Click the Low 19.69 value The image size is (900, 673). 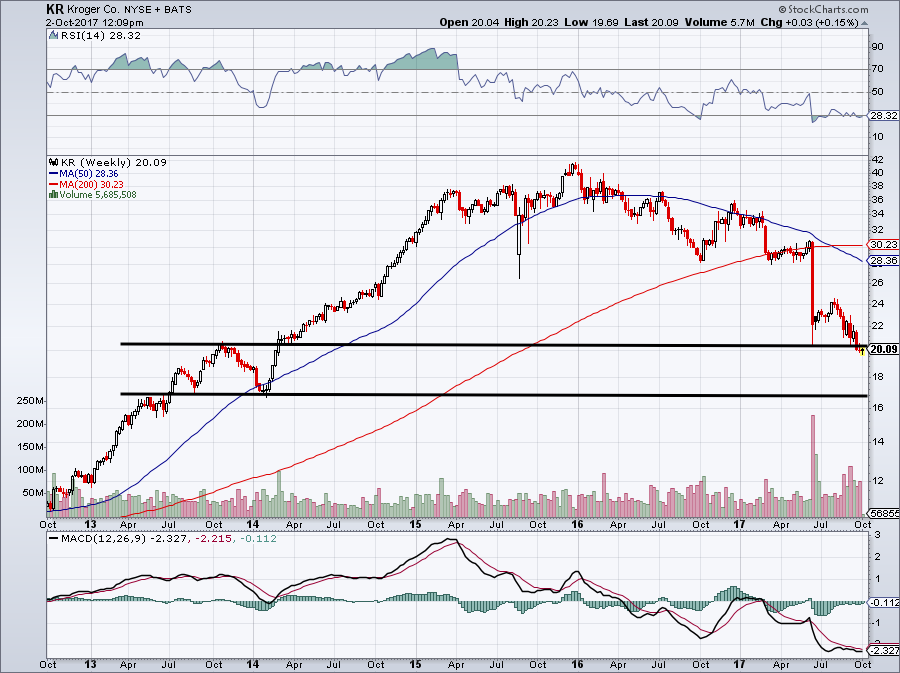tap(591, 22)
